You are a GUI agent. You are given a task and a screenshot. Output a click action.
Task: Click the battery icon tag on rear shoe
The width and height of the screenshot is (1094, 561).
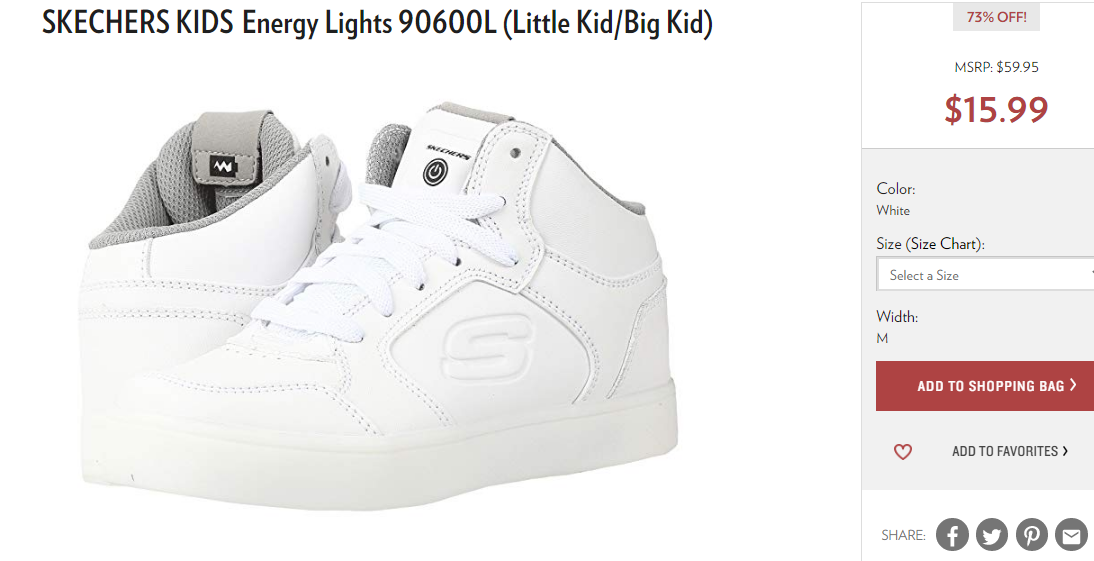click(224, 167)
